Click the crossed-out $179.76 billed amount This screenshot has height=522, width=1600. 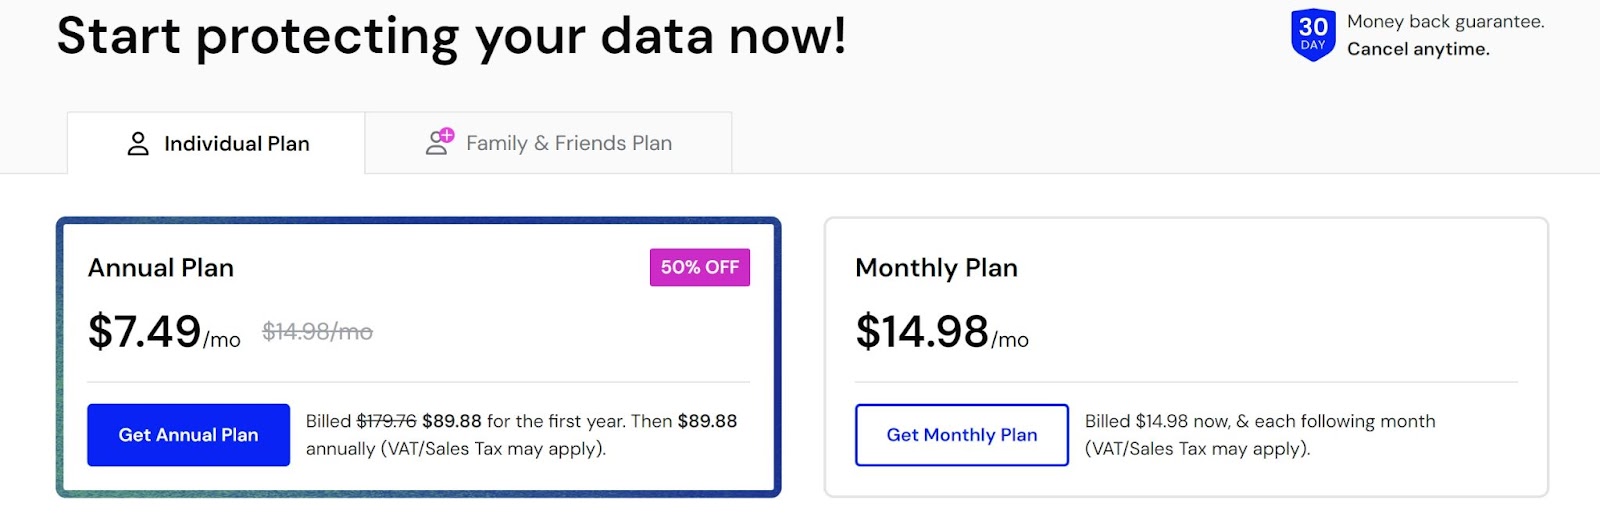tap(386, 421)
